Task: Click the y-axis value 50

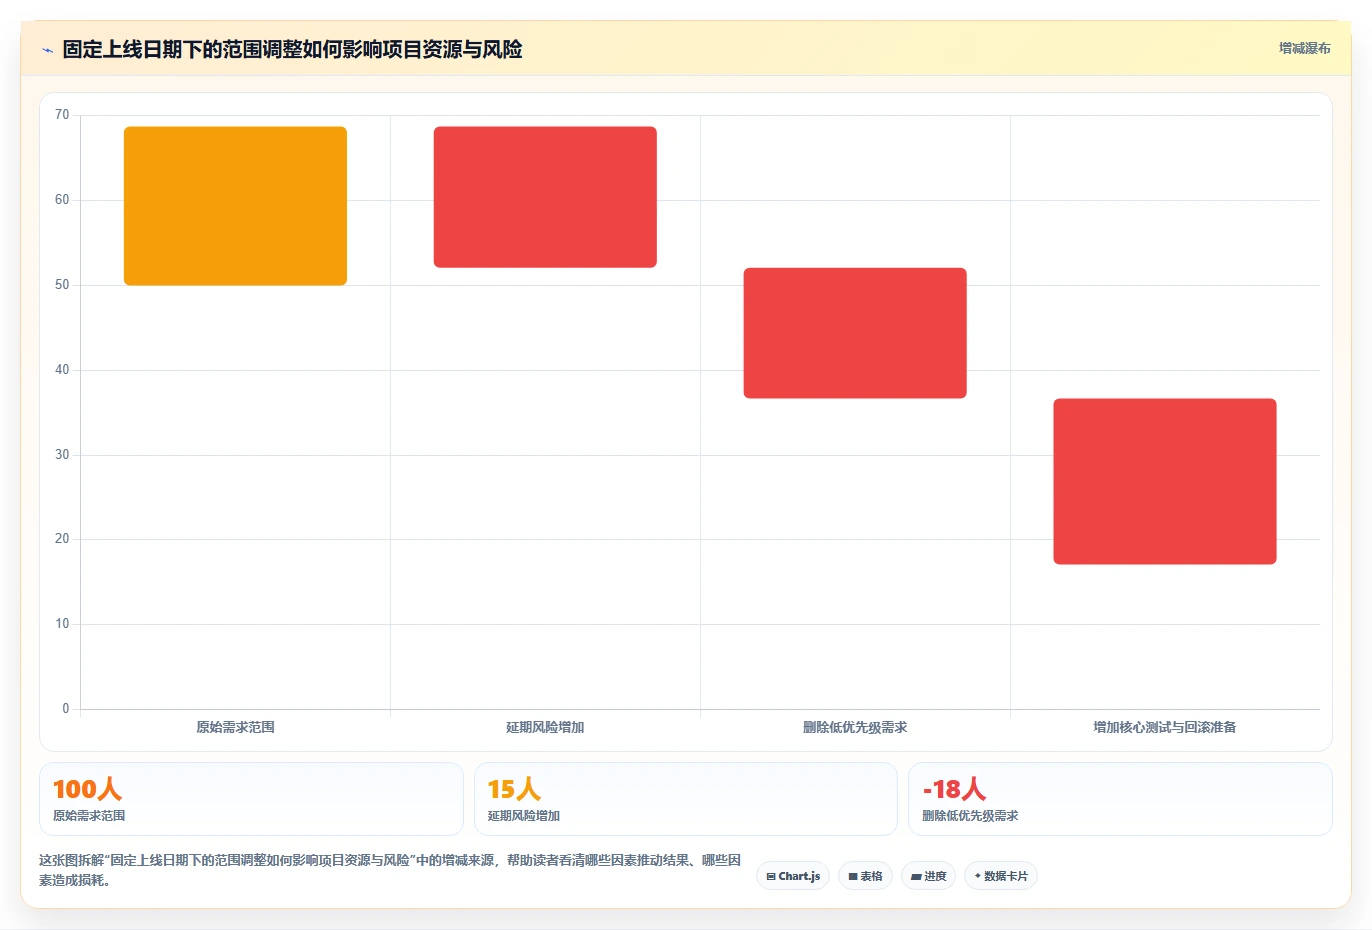Action: tap(62, 285)
